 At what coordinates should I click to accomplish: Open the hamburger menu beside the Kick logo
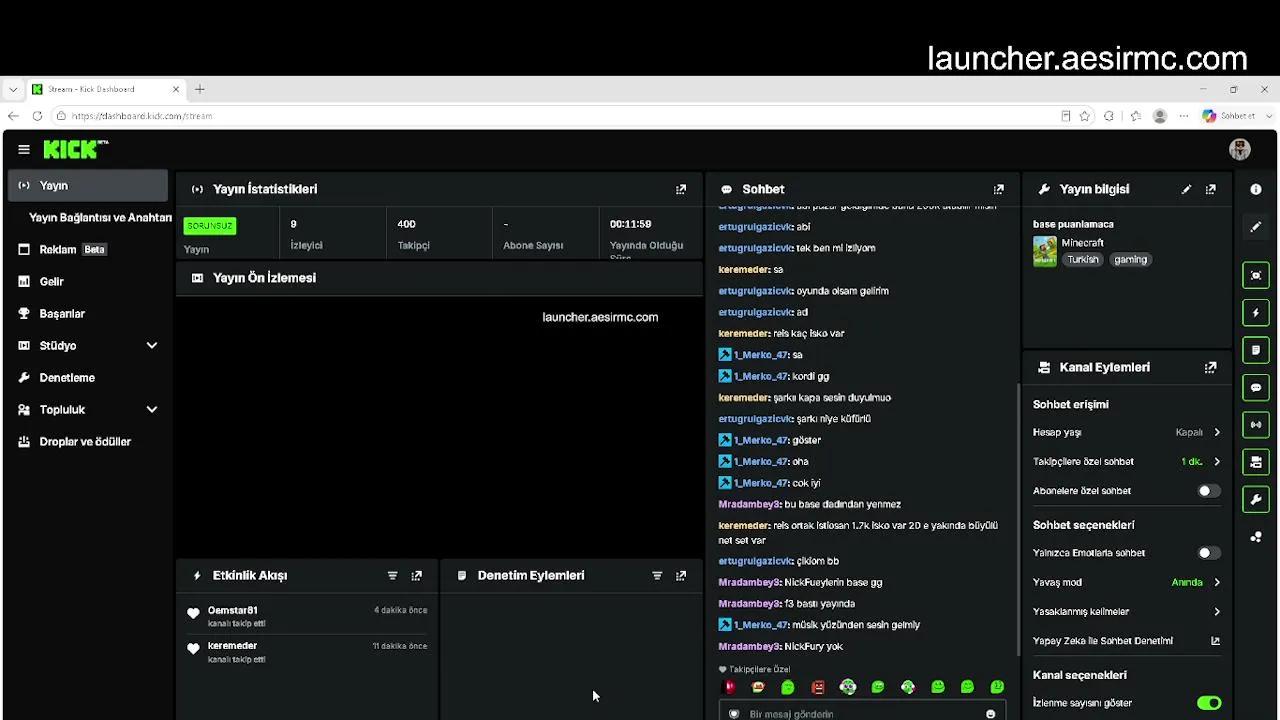coord(24,150)
